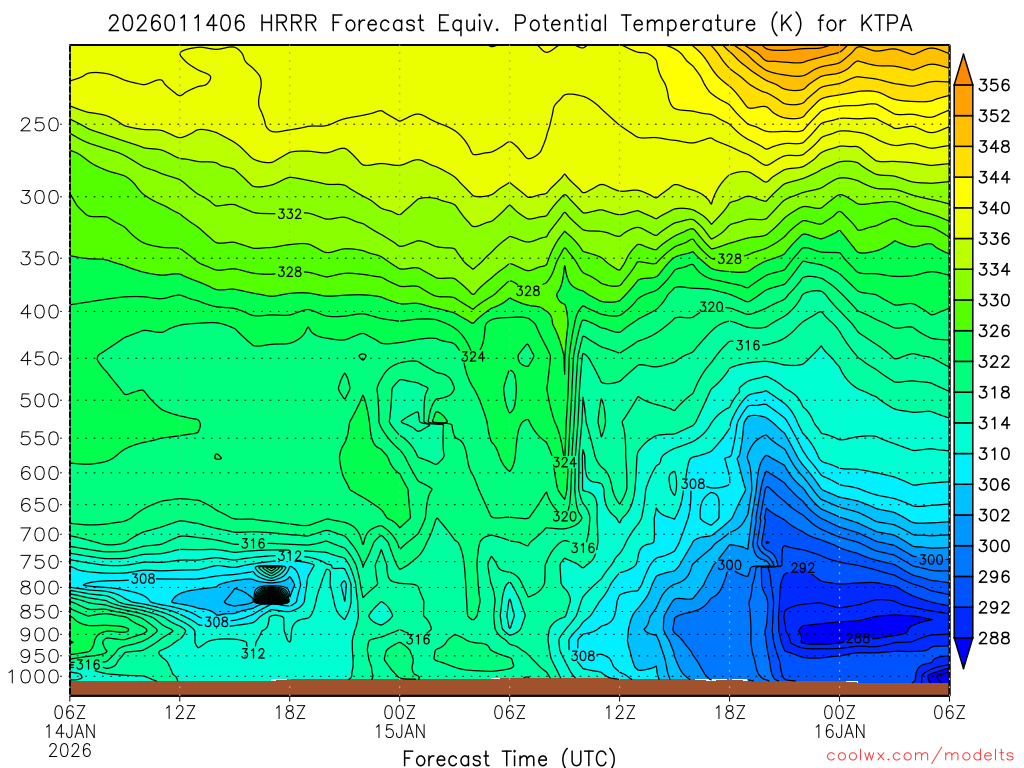Select the 500 pressure level axis label
1024x768 pixels.
click(40, 400)
